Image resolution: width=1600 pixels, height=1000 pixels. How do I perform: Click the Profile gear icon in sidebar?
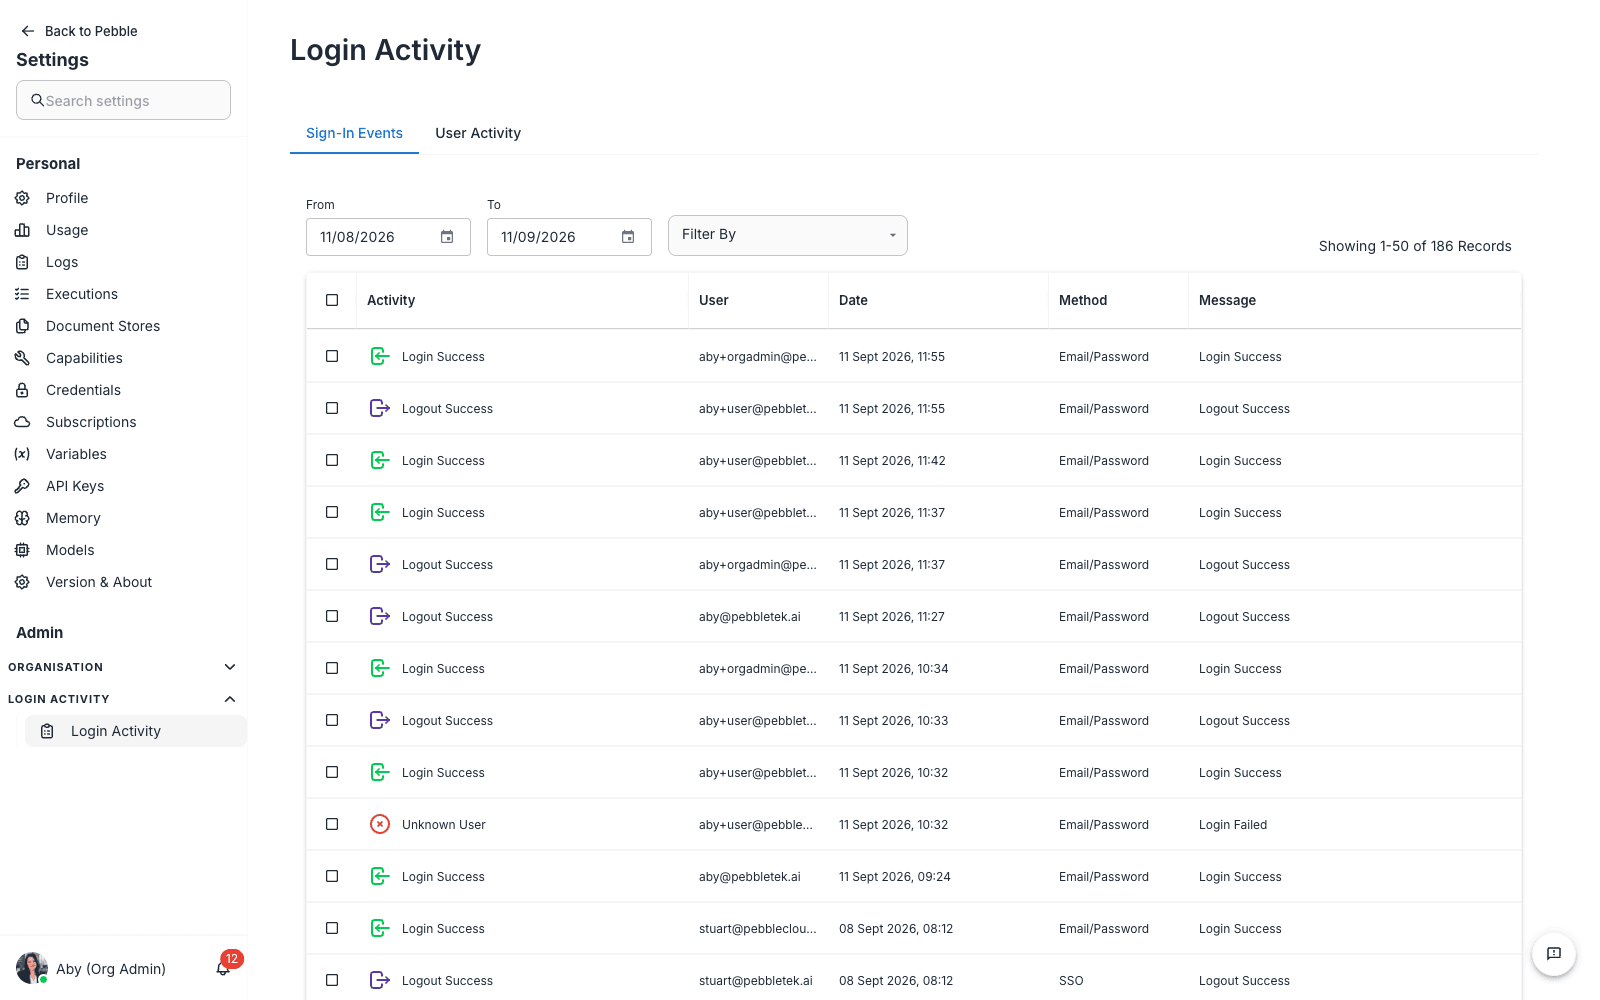(22, 198)
